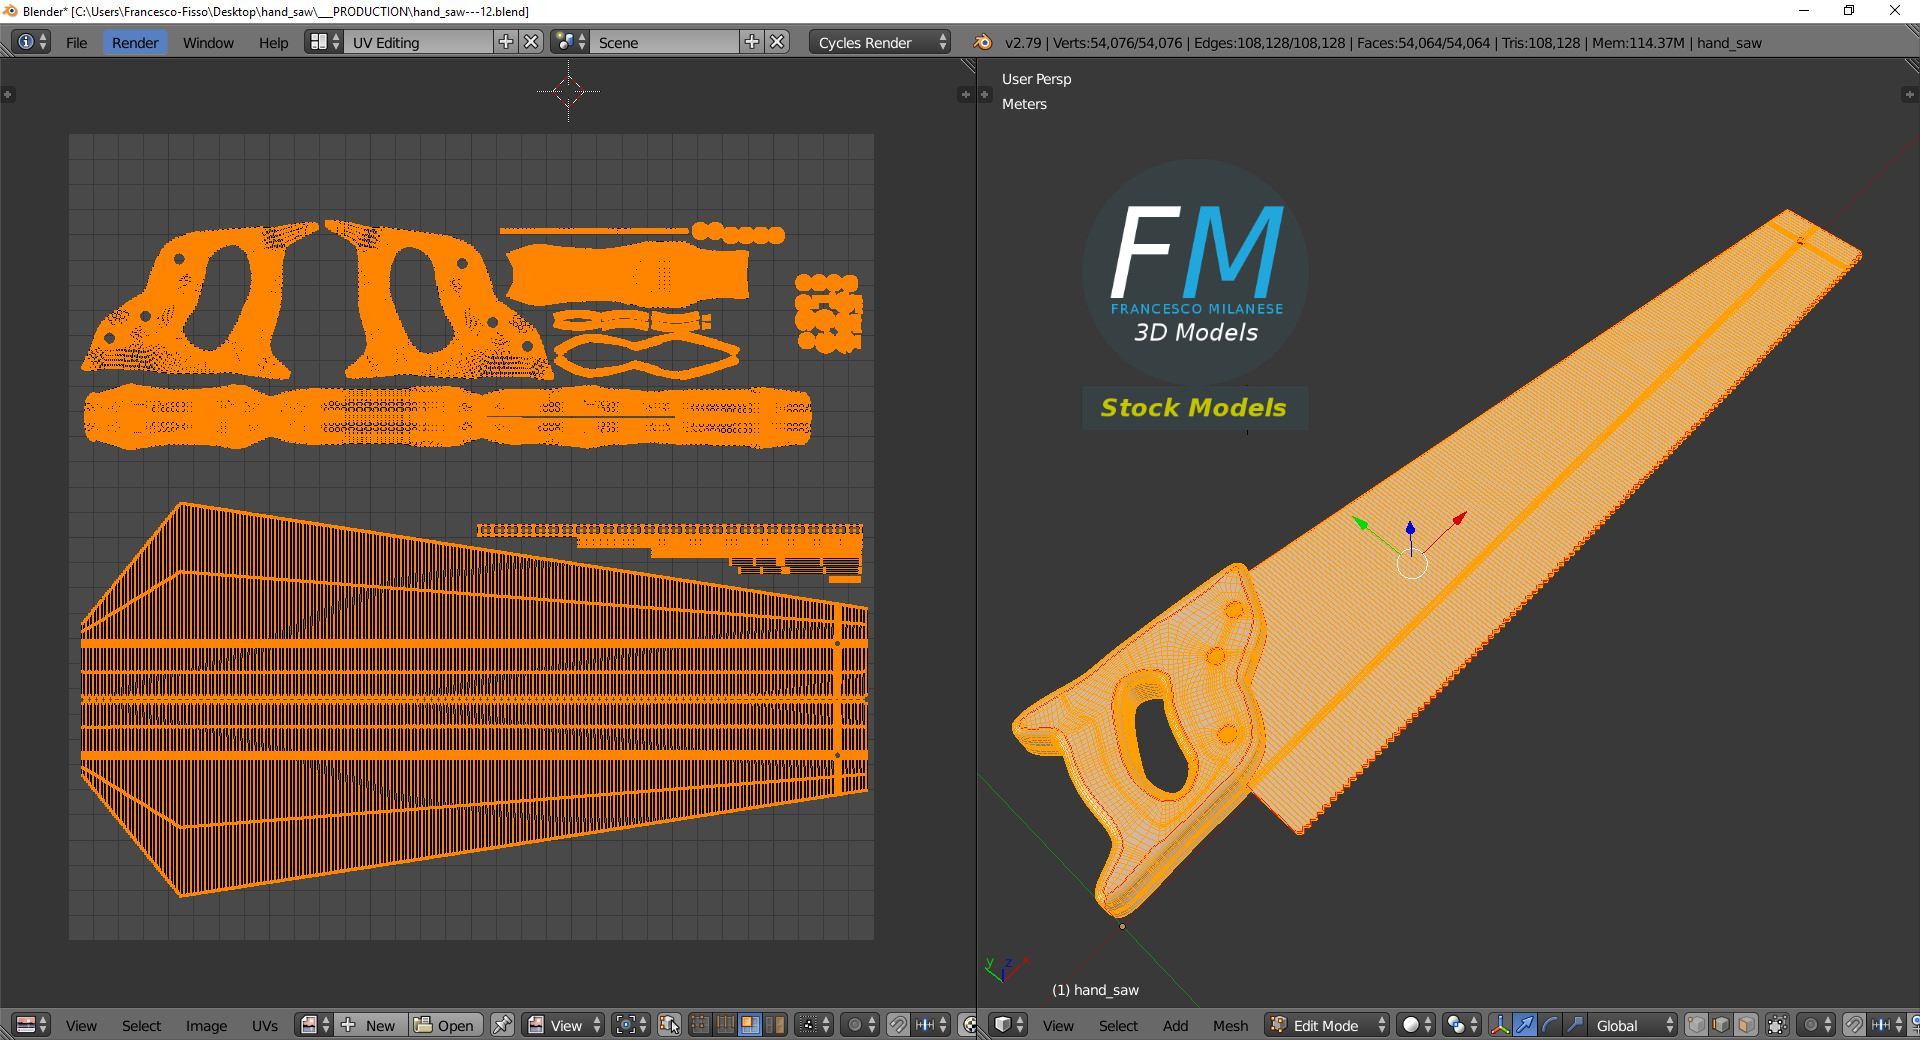Open the Cycles Render engine dropdown
The image size is (1920, 1040).
[x=880, y=42]
